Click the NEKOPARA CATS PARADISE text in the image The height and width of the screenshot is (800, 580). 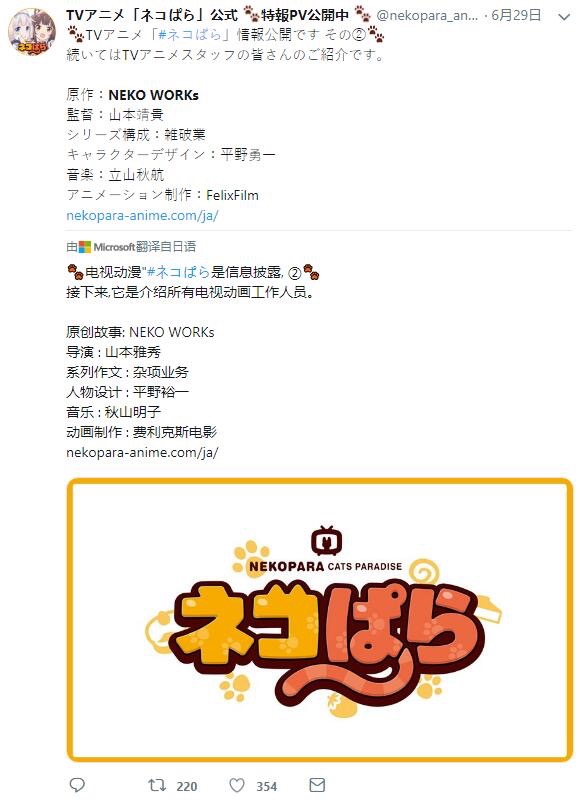325,566
